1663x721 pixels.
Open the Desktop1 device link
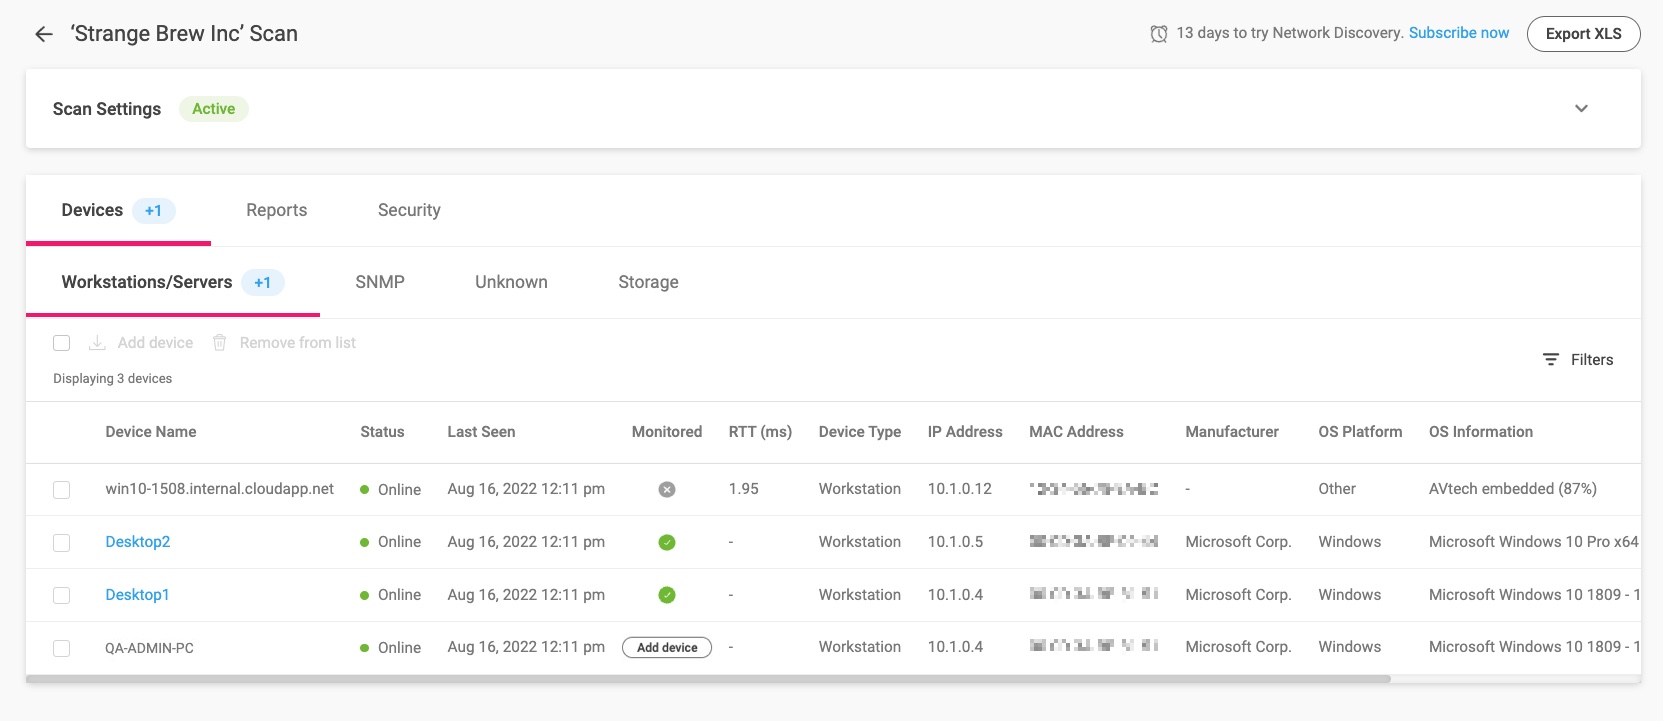(x=137, y=595)
